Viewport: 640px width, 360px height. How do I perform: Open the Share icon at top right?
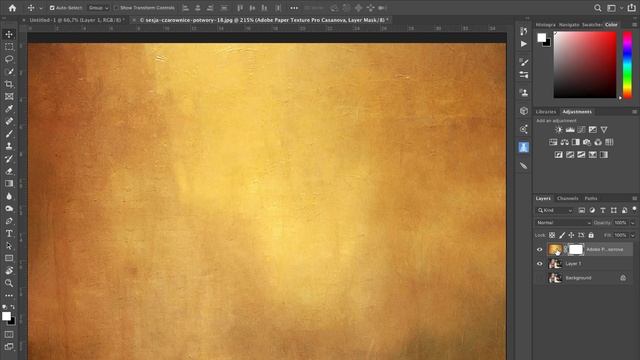(631, 7)
